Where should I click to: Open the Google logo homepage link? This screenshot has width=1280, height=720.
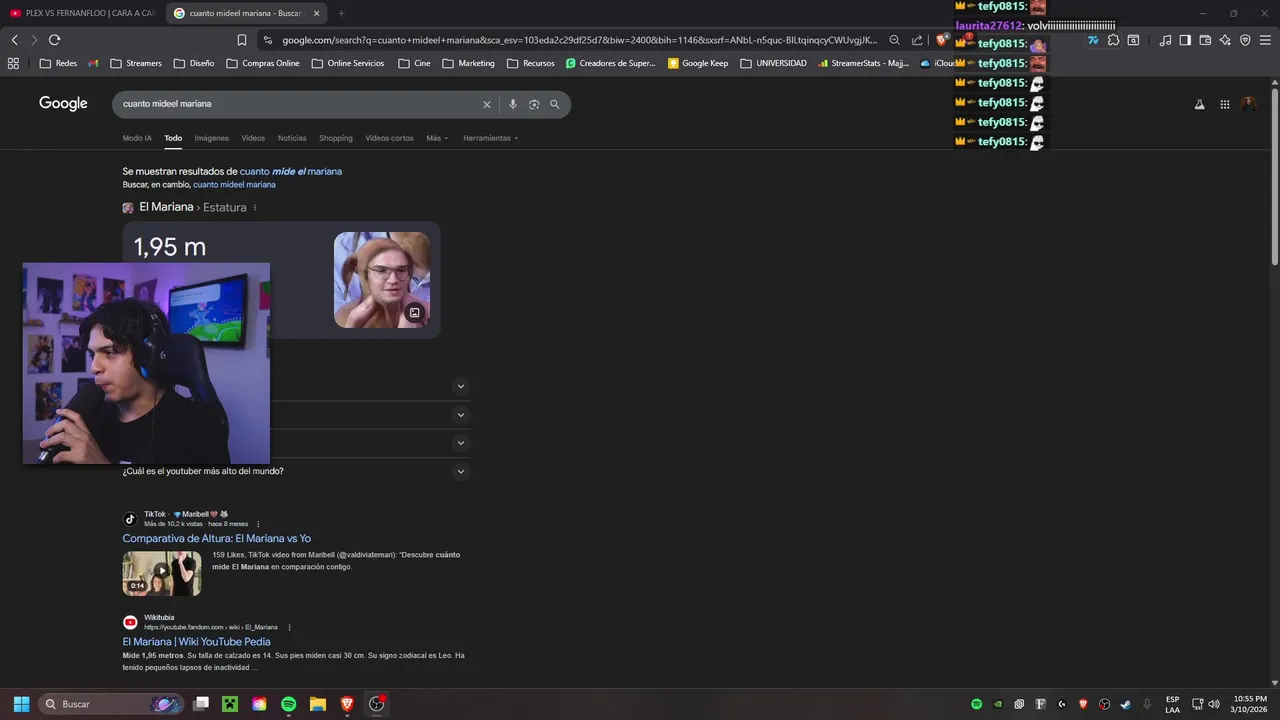(x=63, y=104)
